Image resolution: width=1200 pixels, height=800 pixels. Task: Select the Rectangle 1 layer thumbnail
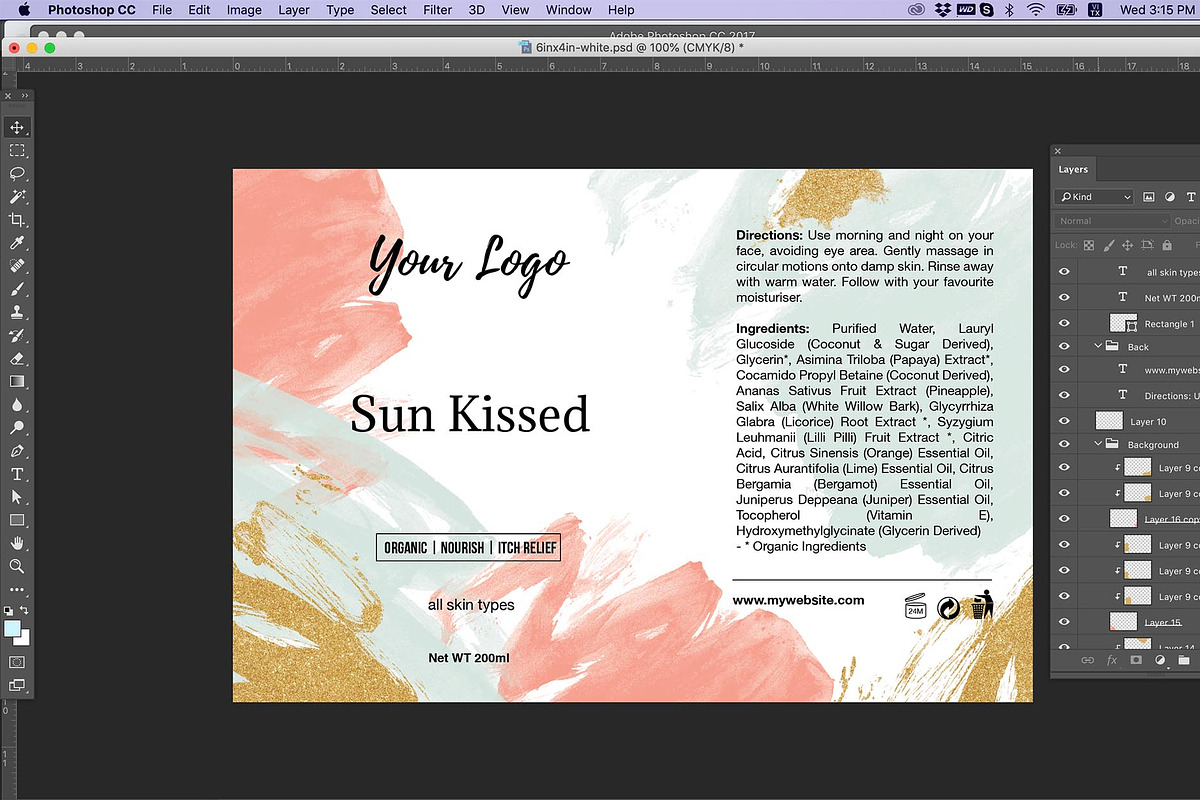point(1125,324)
